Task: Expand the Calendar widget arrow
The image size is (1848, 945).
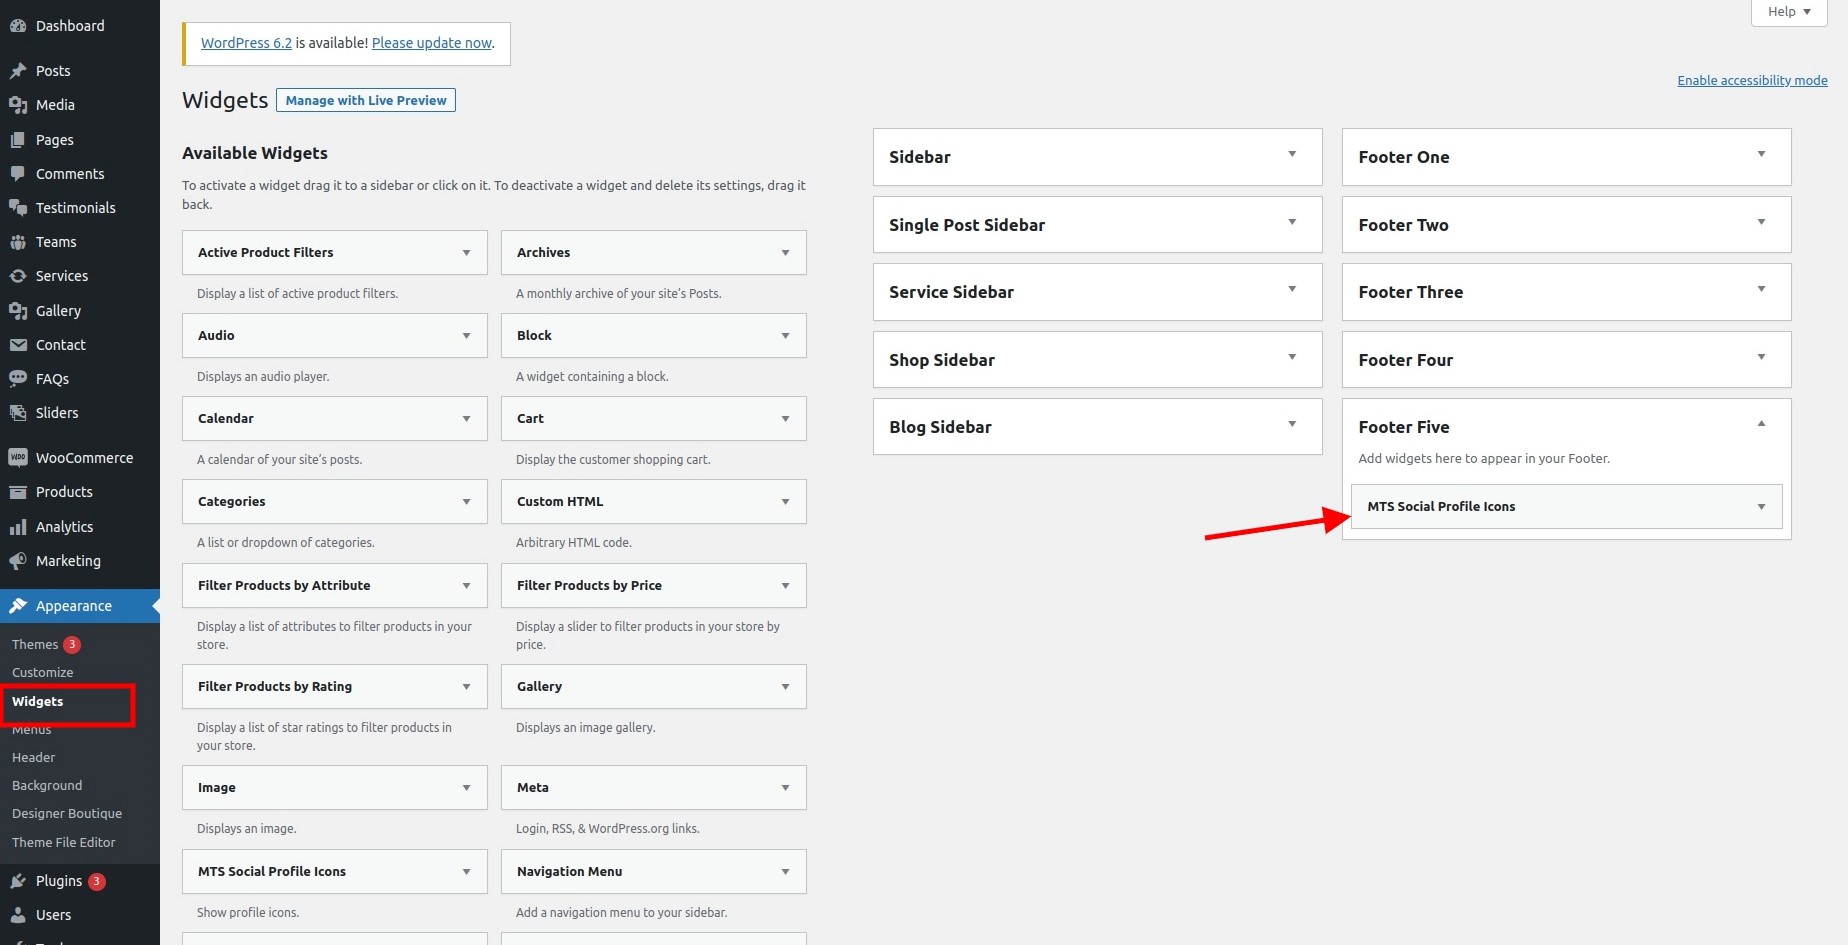Action: 466,419
